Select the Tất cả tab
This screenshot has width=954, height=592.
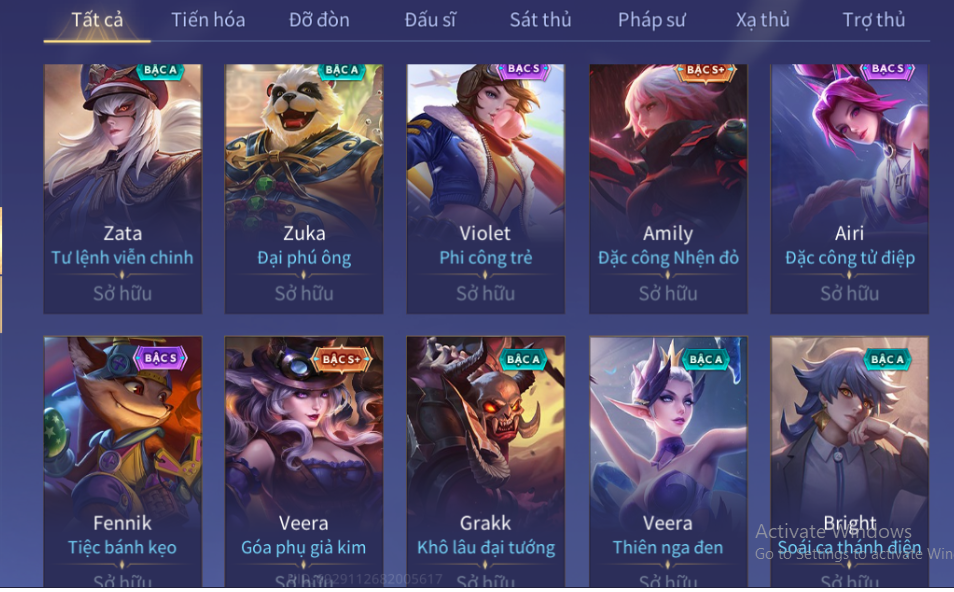pyautogui.click(x=97, y=20)
